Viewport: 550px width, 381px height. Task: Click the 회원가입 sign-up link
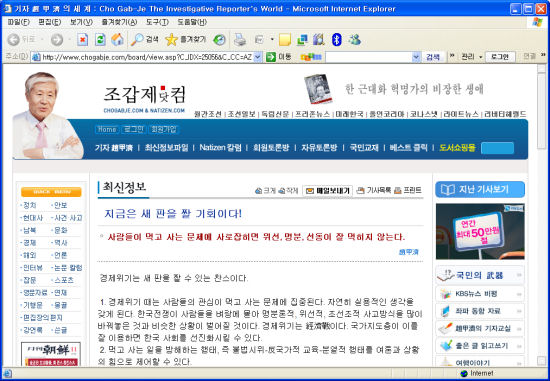[163, 129]
